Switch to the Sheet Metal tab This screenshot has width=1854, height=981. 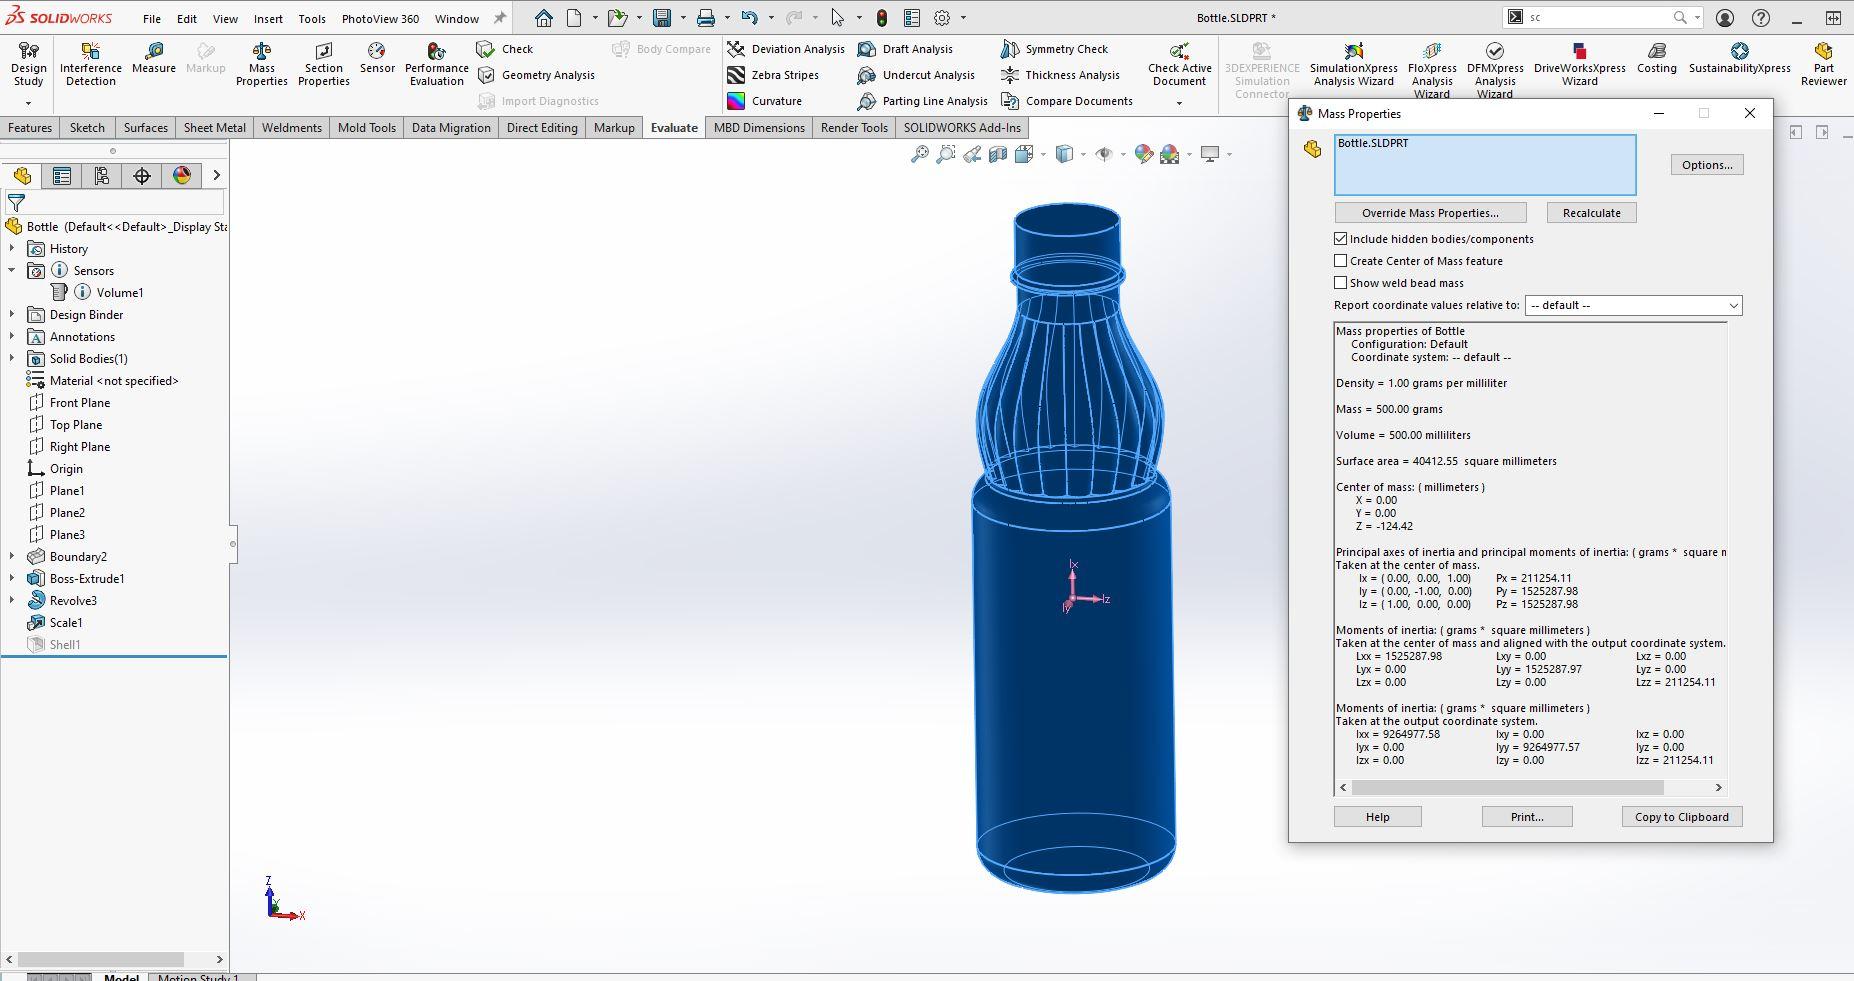click(x=214, y=128)
